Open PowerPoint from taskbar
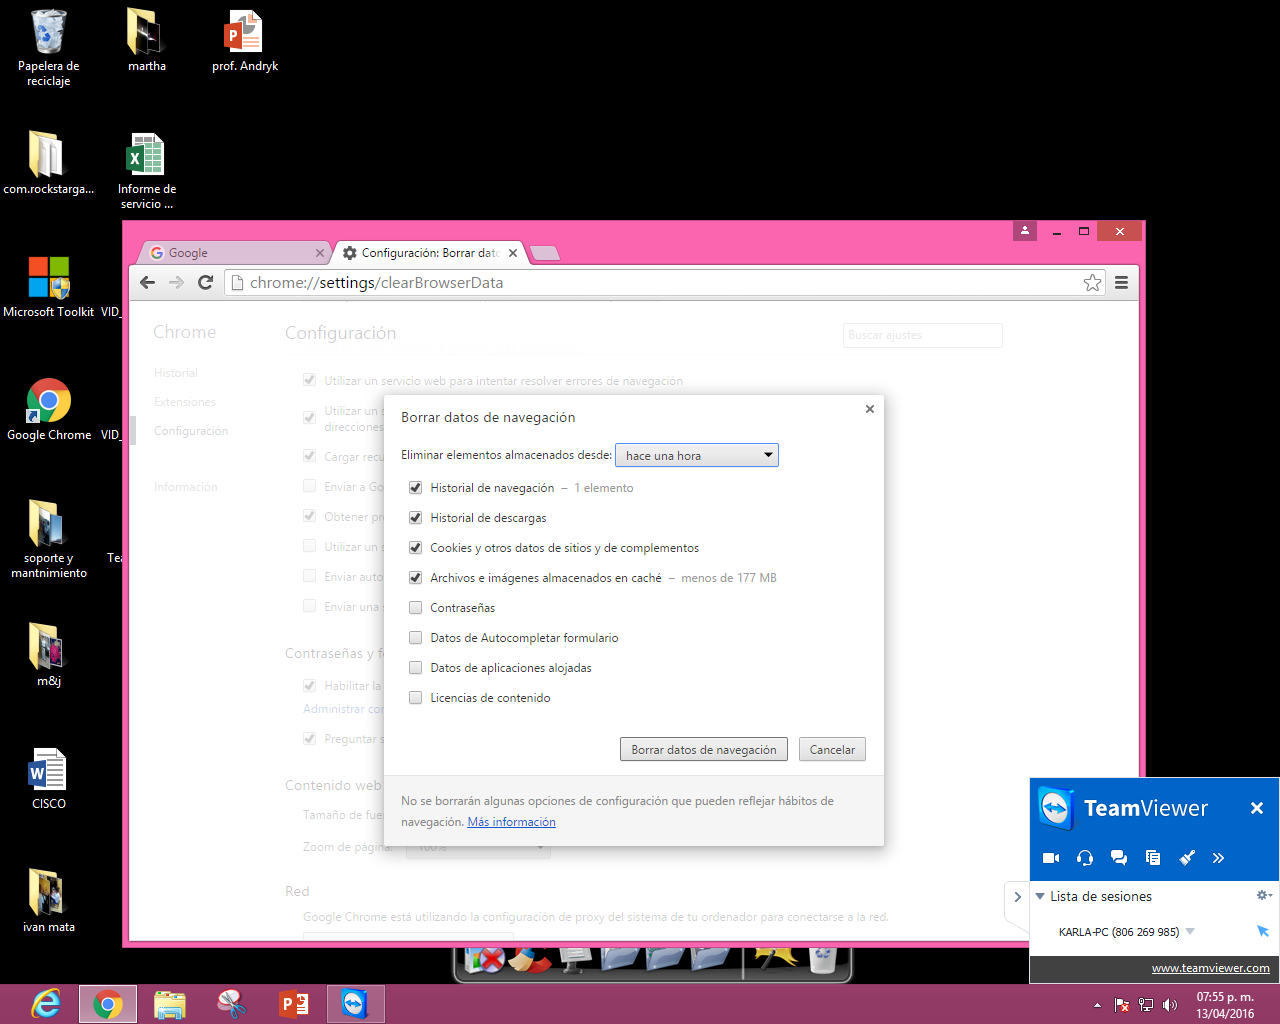The width and height of the screenshot is (1280, 1024). pos(294,1004)
